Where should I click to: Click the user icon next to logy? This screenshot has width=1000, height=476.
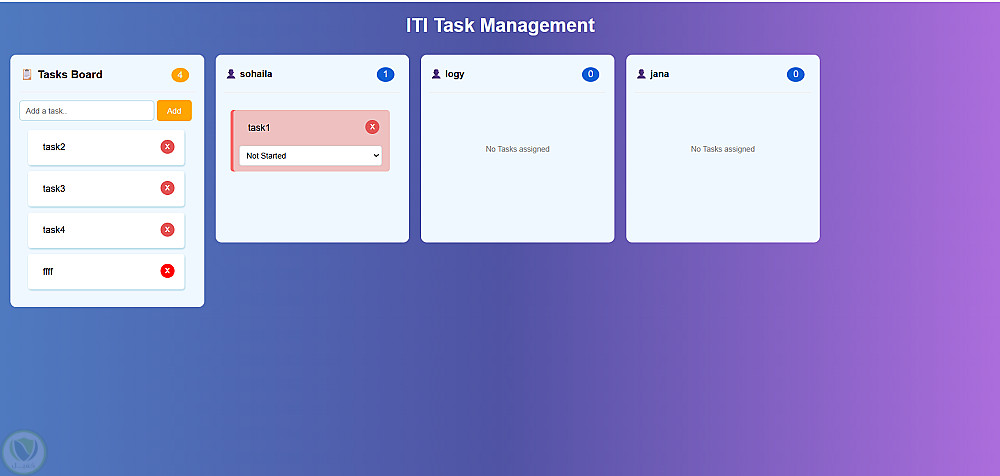pos(436,74)
